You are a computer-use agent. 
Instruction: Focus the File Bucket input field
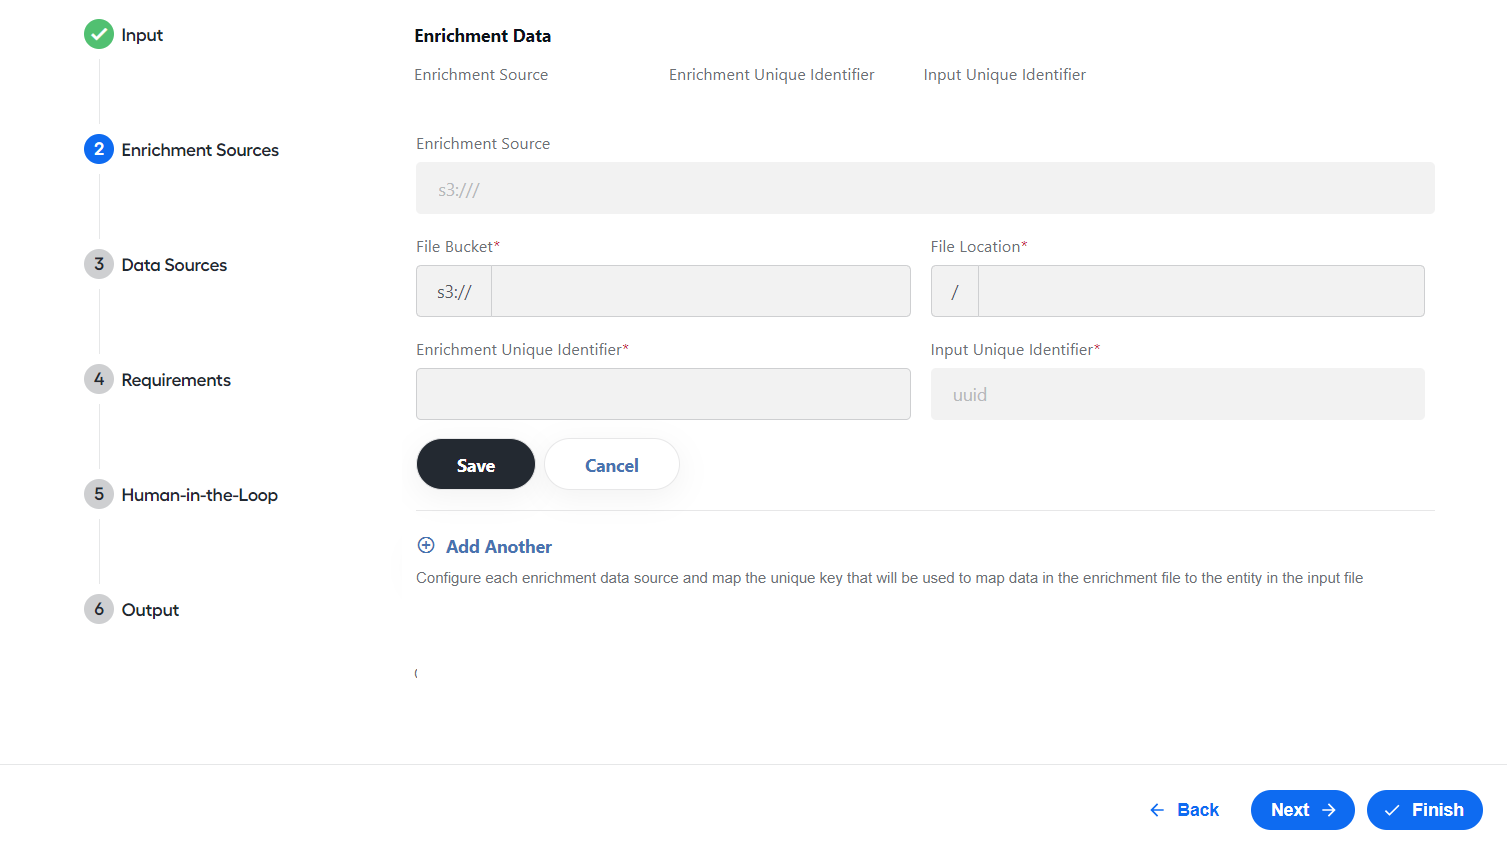coord(701,291)
